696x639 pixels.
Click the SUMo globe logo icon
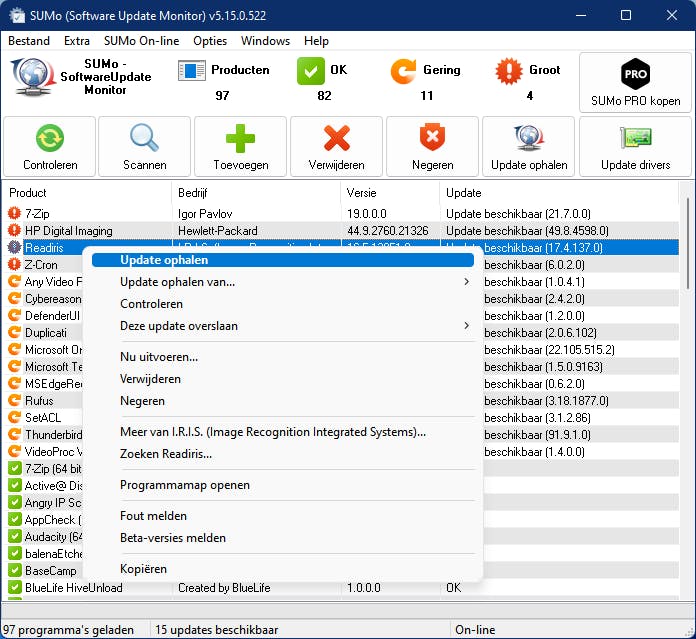point(33,77)
